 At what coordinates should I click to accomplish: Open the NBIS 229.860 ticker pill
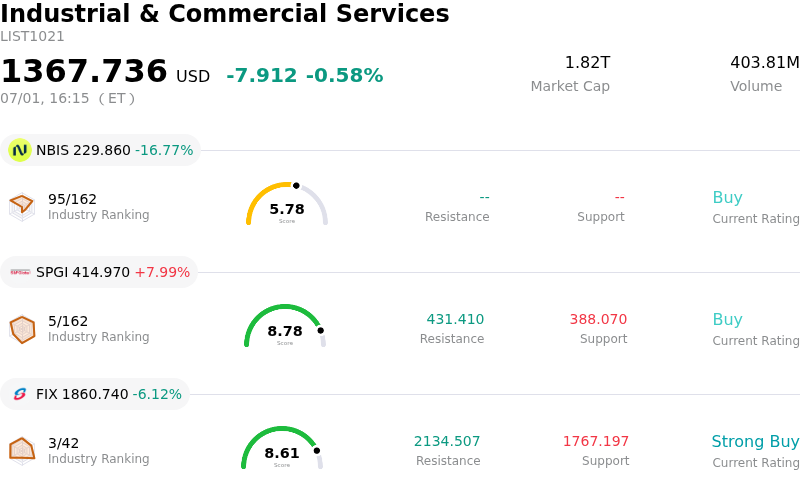coord(101,150)
